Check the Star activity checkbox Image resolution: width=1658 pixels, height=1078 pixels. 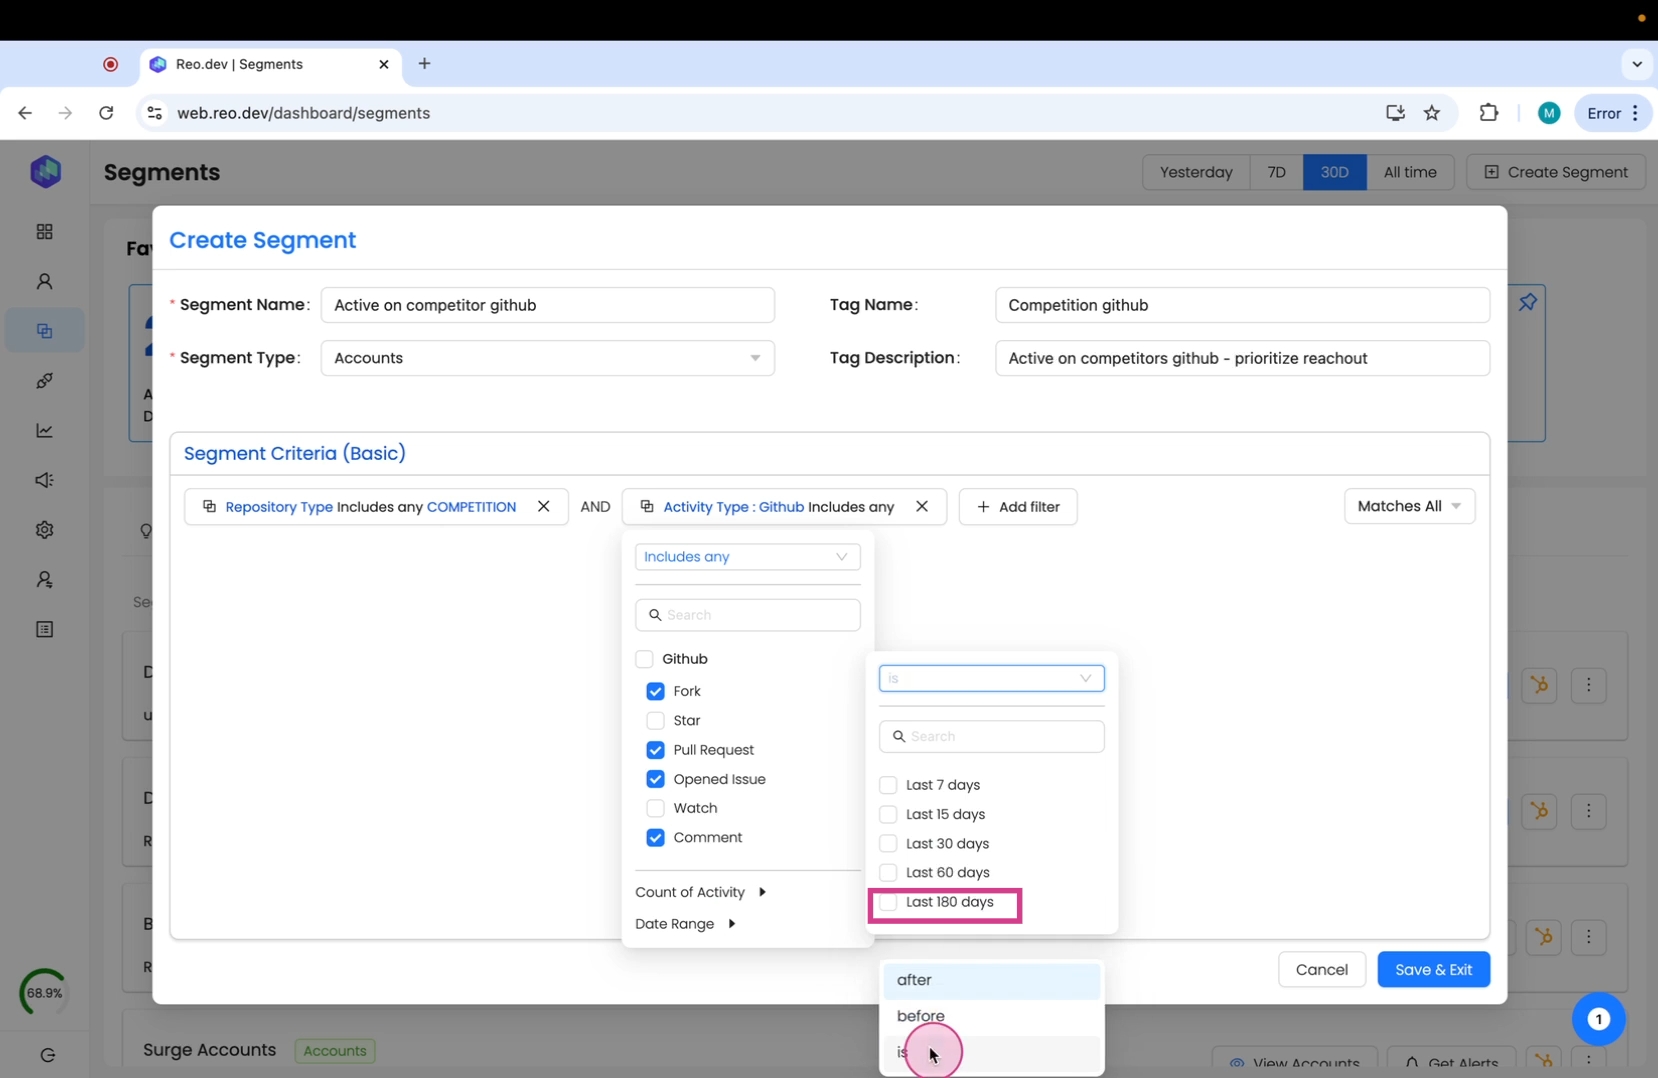[x=655, y=721]
